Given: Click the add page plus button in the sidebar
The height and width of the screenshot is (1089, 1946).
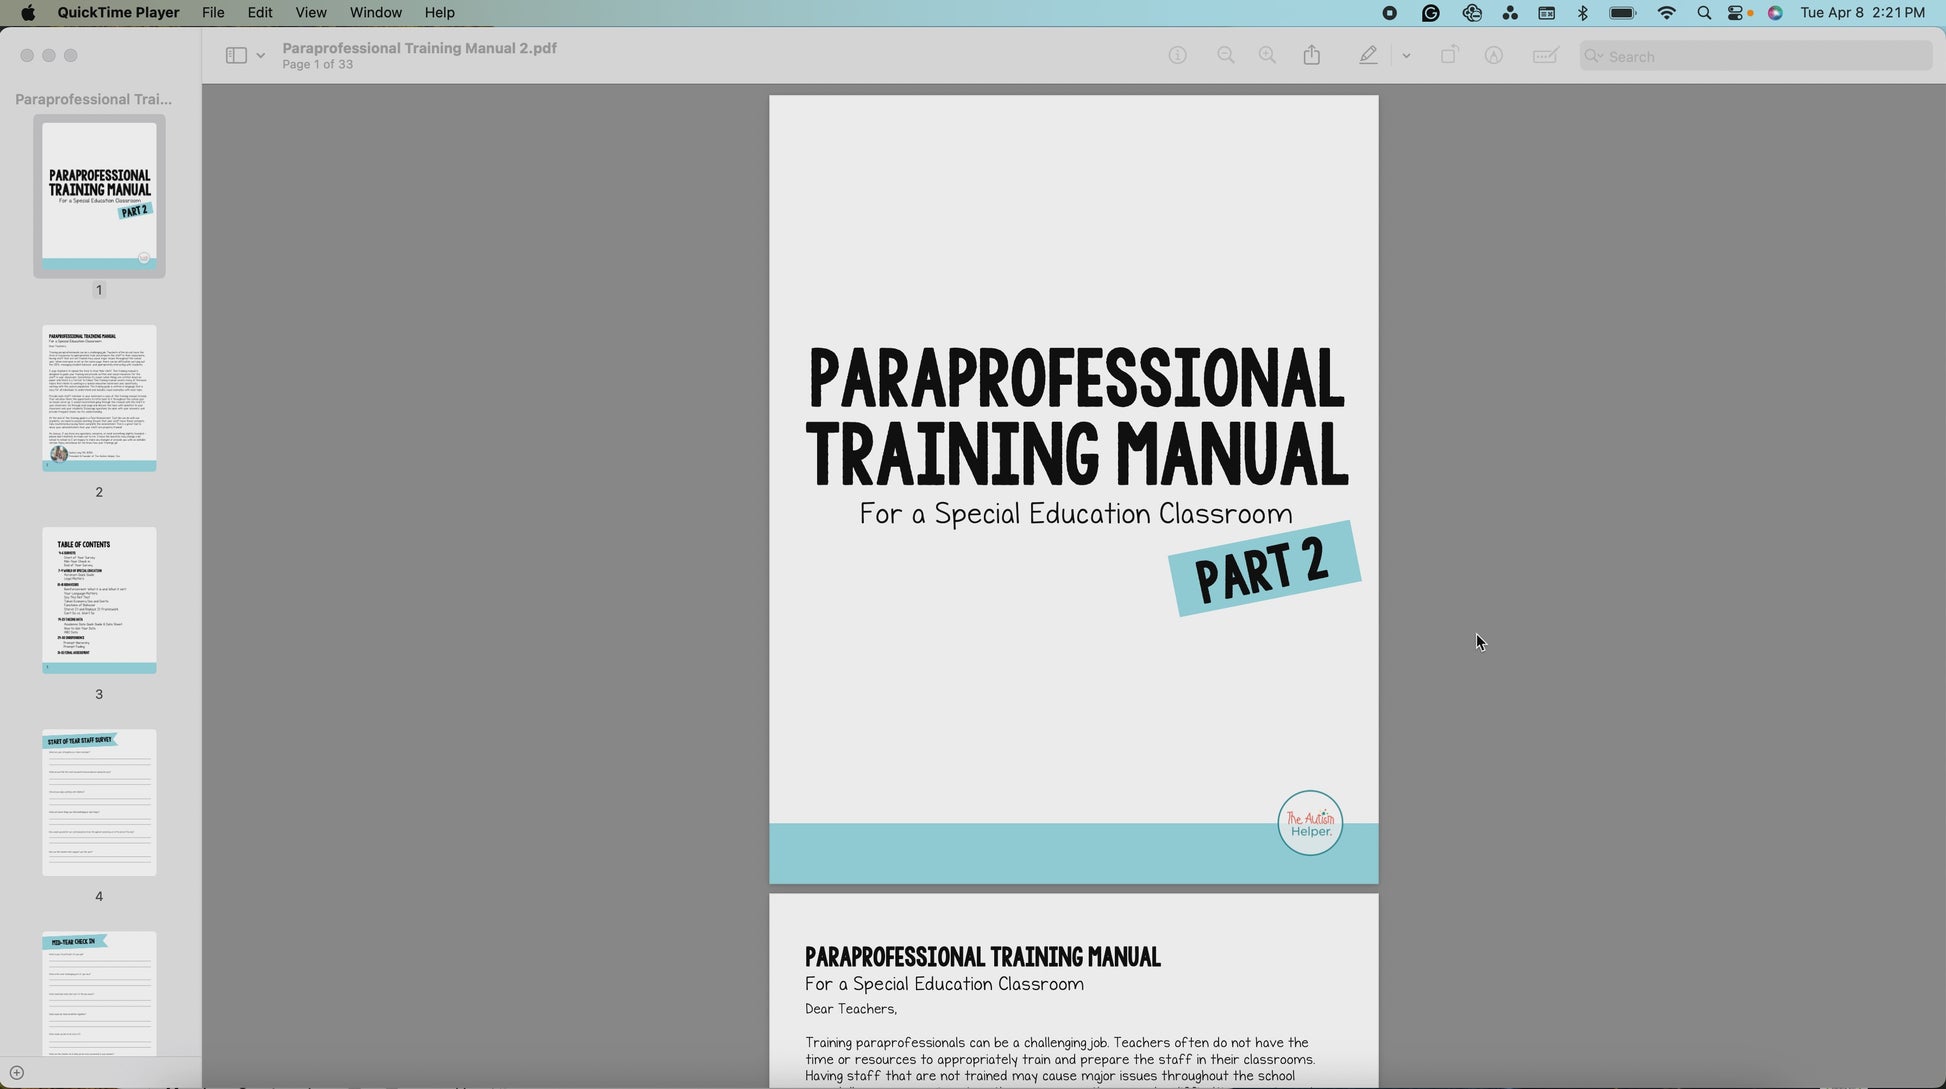Looking at the screenshot, I should tap(17, 1073).
